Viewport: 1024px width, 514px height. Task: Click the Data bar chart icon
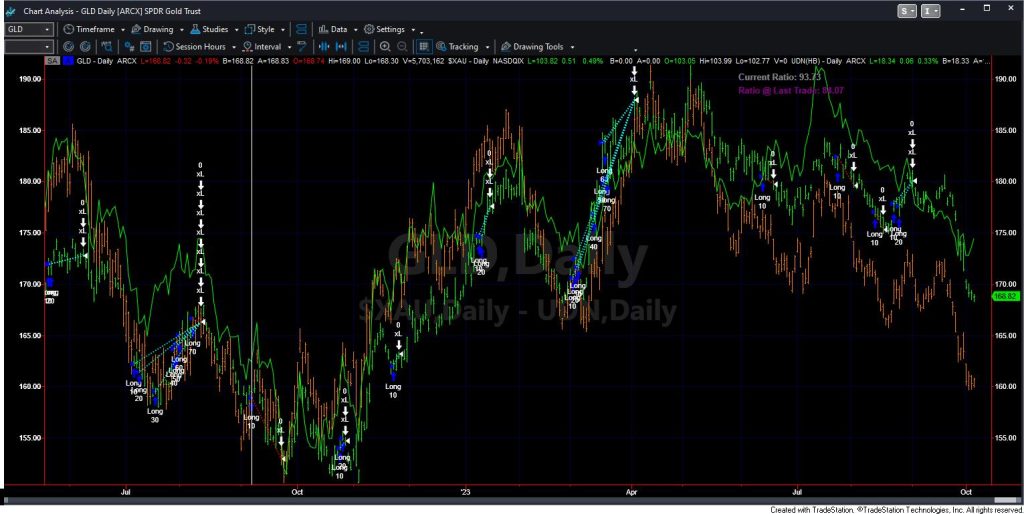click(323, 29)
